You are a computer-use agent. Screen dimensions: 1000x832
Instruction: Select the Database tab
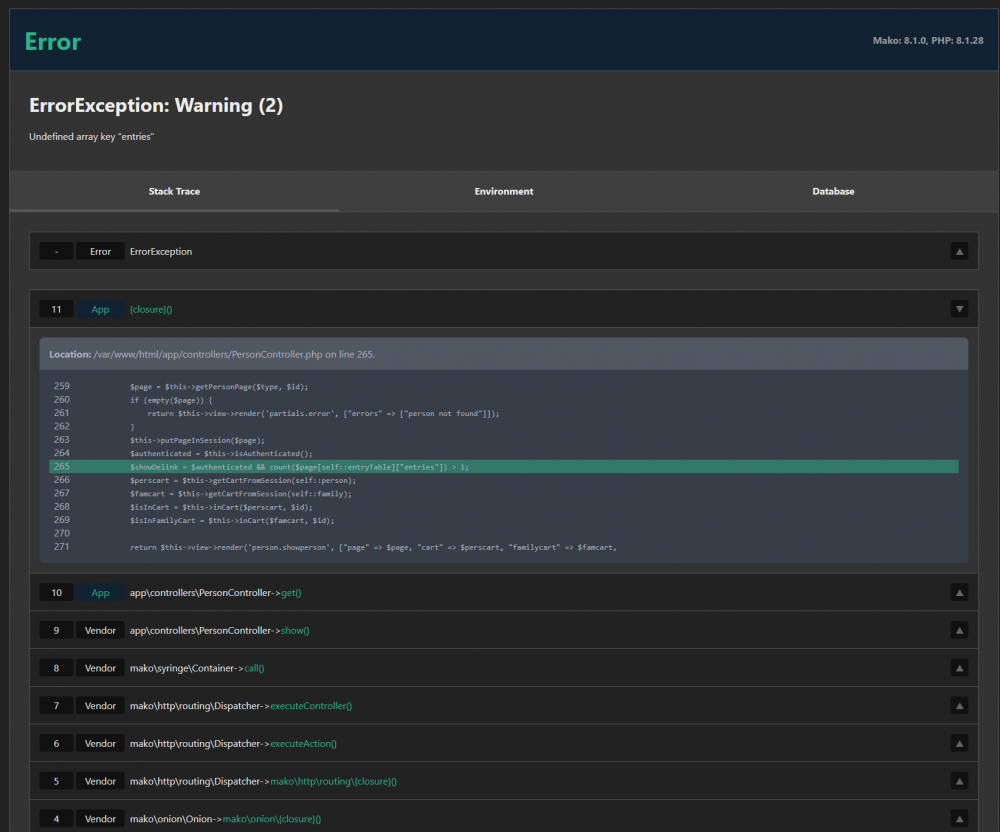point(833,191)
